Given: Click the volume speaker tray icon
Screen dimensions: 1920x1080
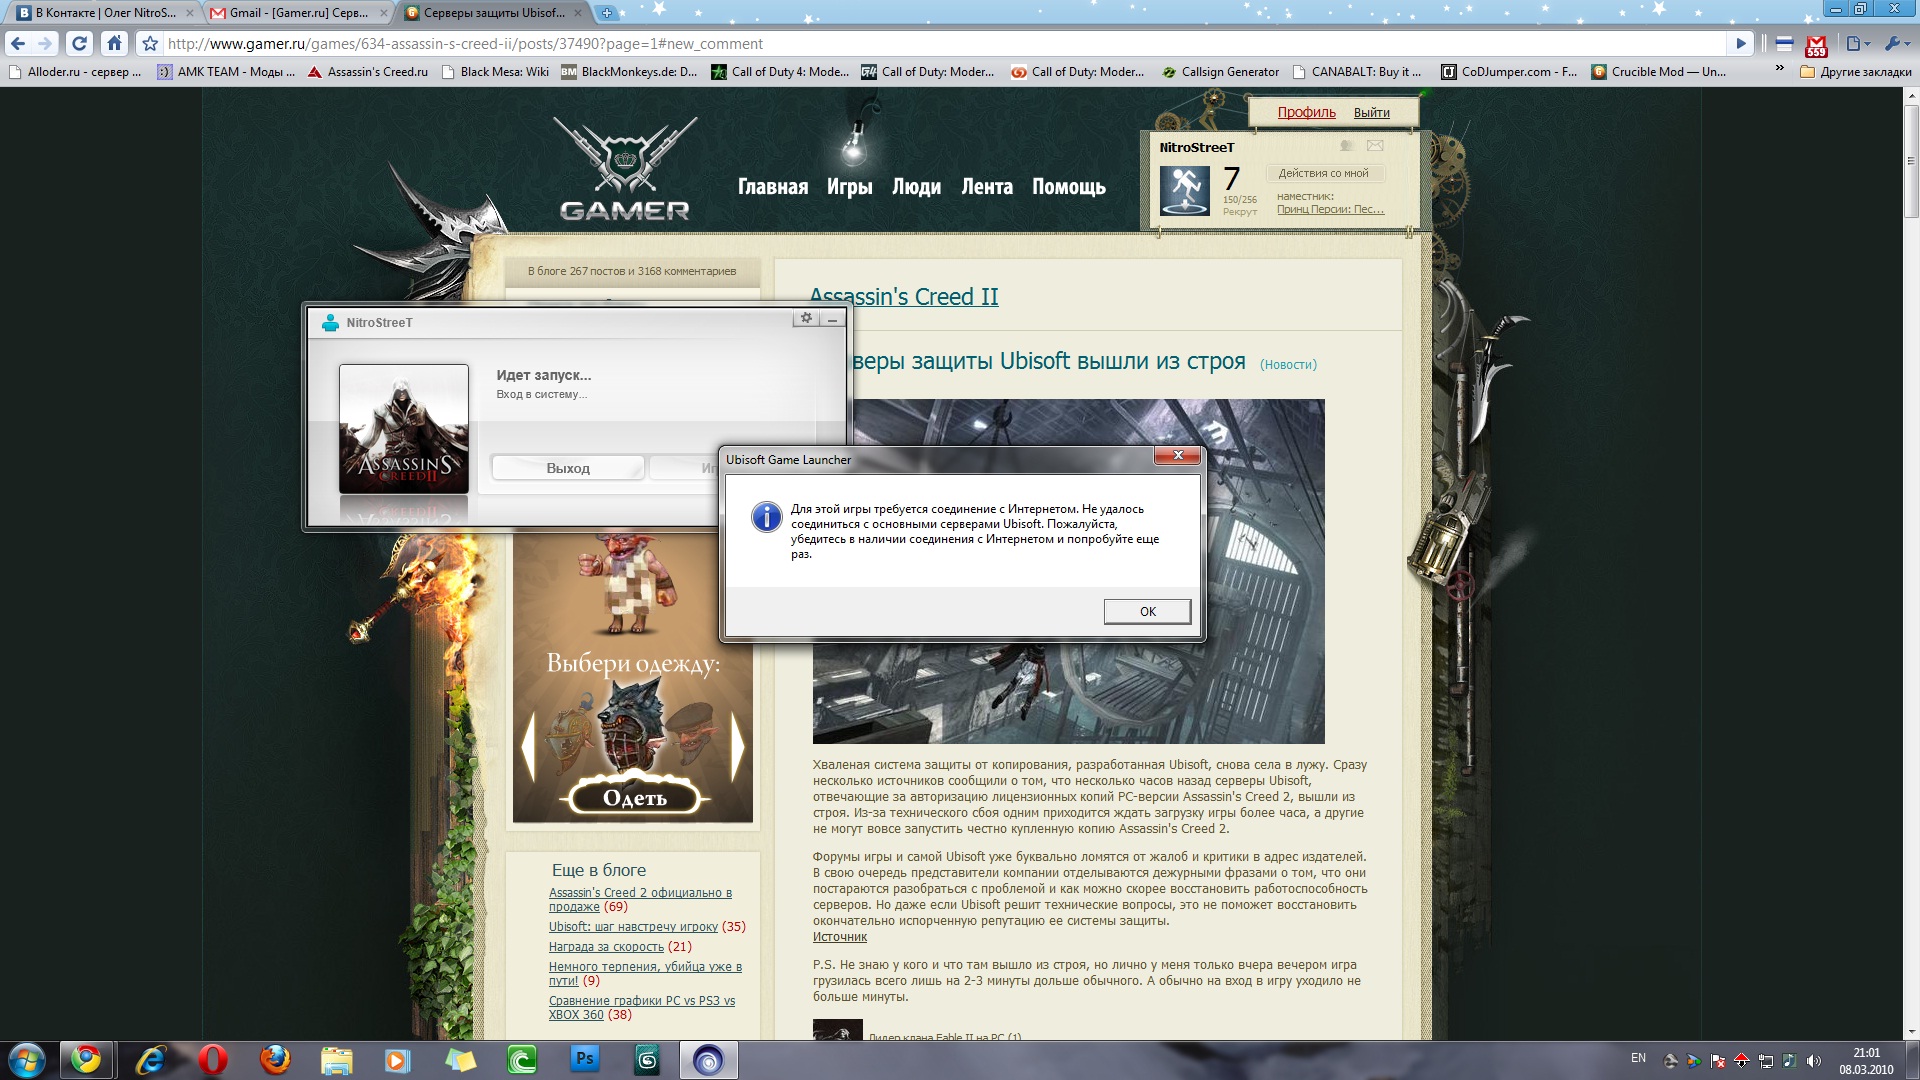Looking at the screenshot, I should (x=1814, y=1061).
